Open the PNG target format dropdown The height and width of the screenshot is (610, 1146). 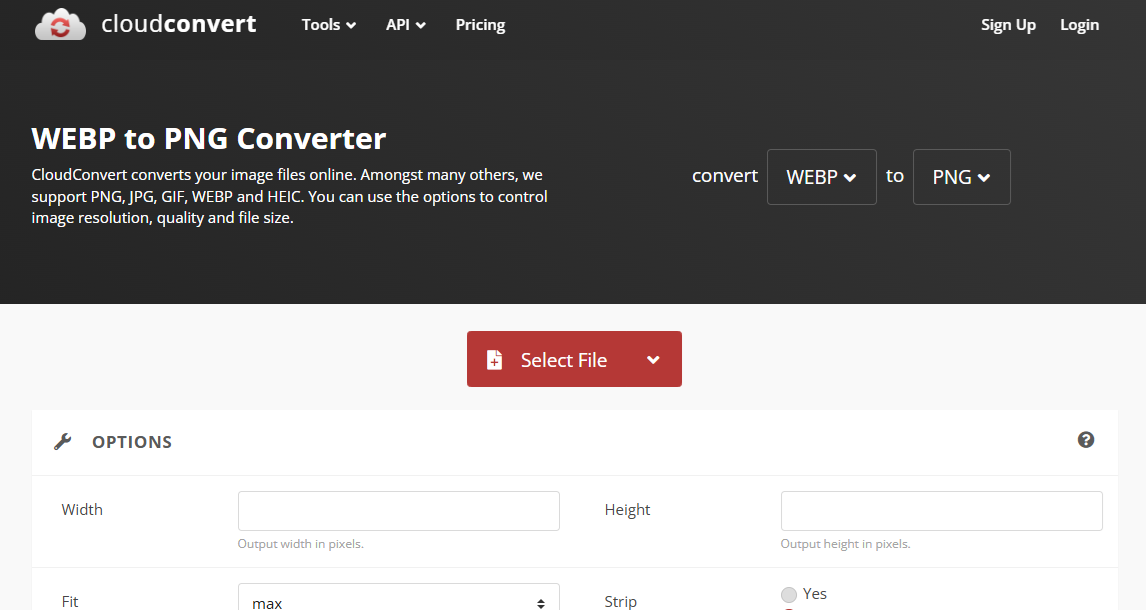click(962, 177)
